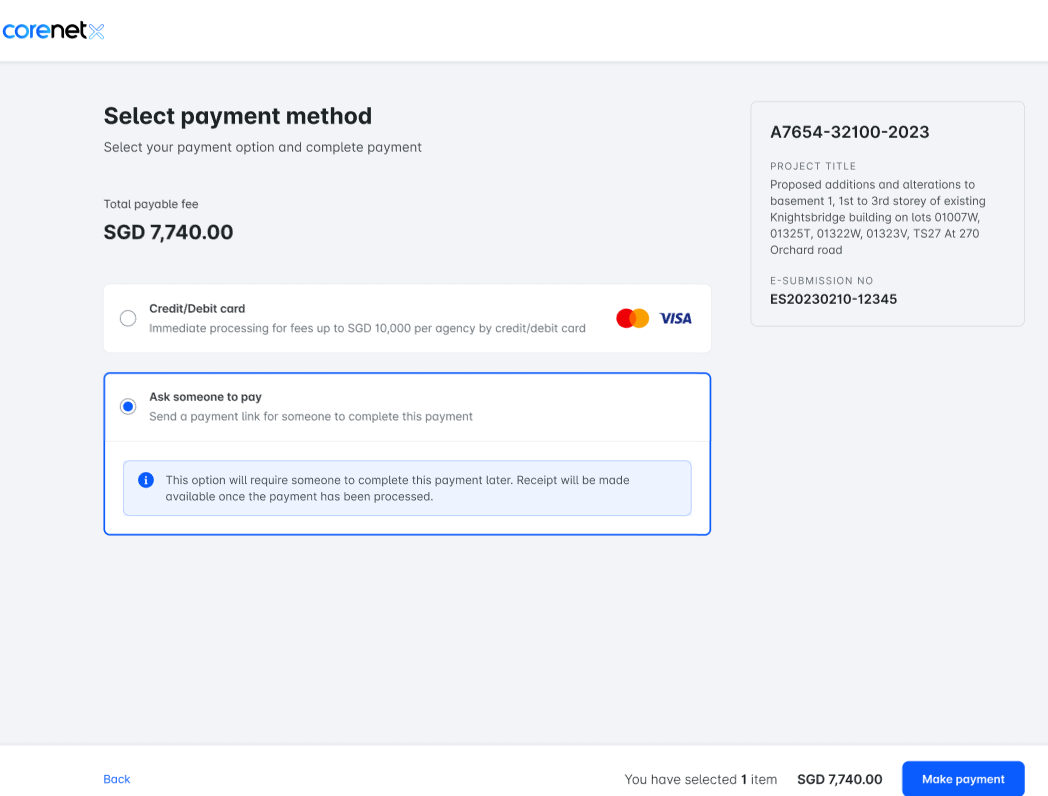
Task: Click the Back link
Action: pos(116,778)
